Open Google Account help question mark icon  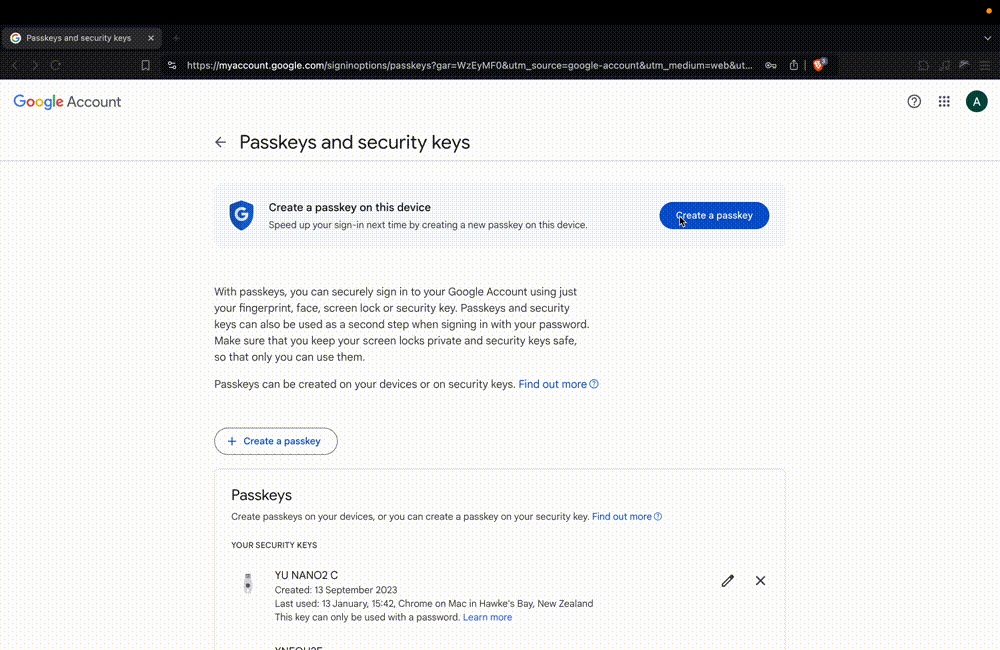click(x=914, y=101)
